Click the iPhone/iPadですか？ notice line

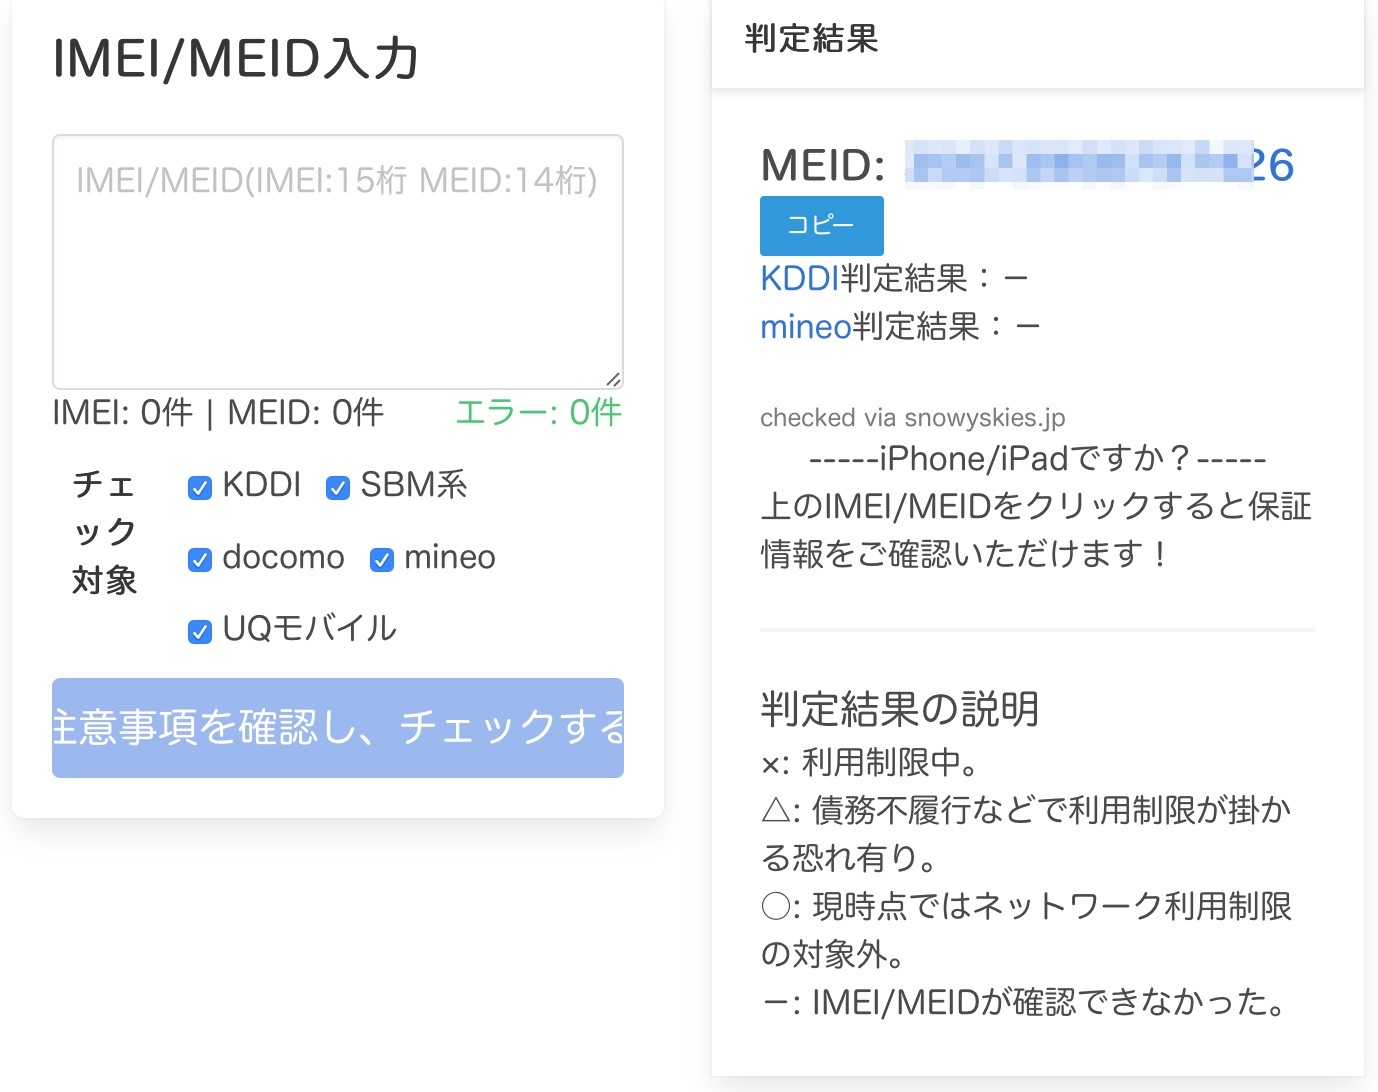point(1037,459)
